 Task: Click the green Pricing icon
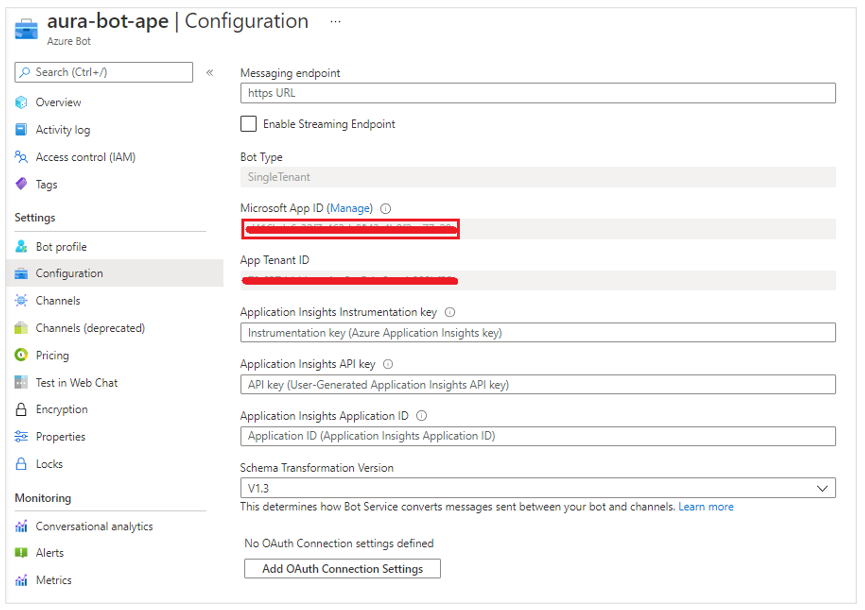point(21,355)
